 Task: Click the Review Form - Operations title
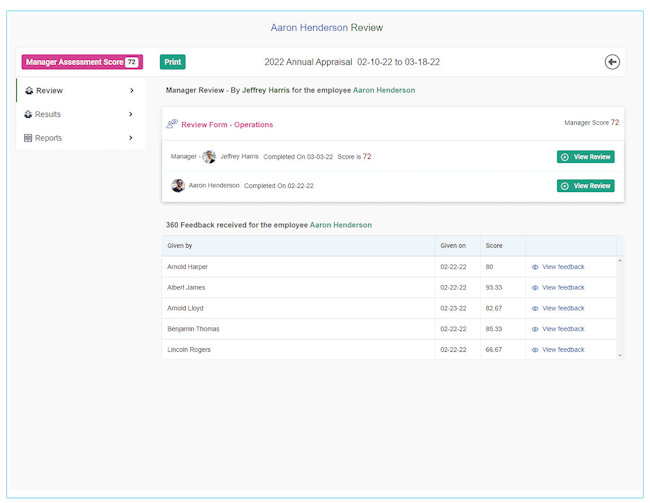pos(227,124)
